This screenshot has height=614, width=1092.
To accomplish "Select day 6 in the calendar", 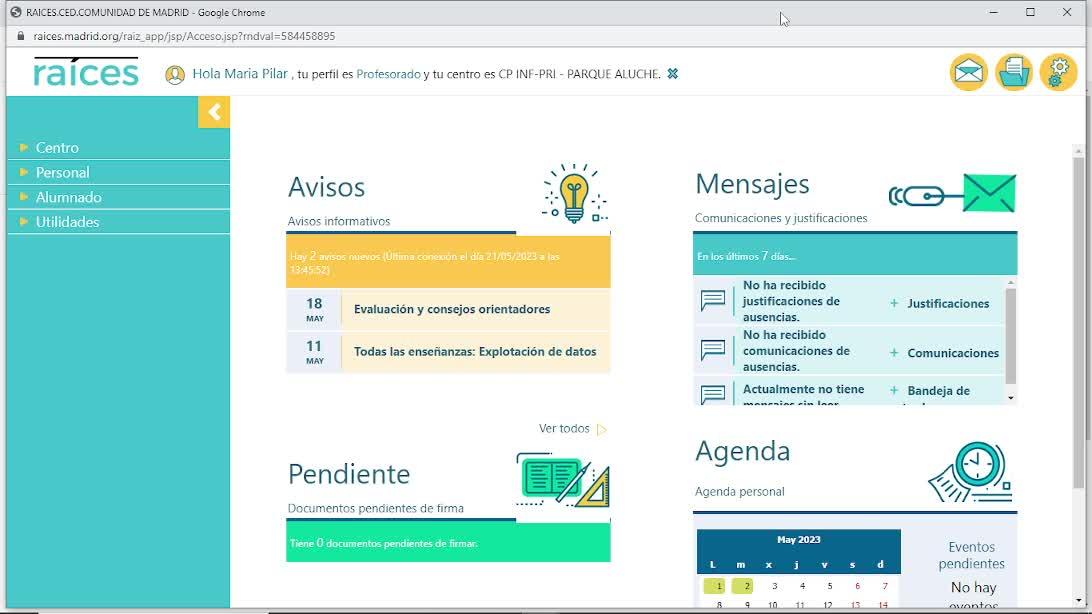I will [857, 586].
